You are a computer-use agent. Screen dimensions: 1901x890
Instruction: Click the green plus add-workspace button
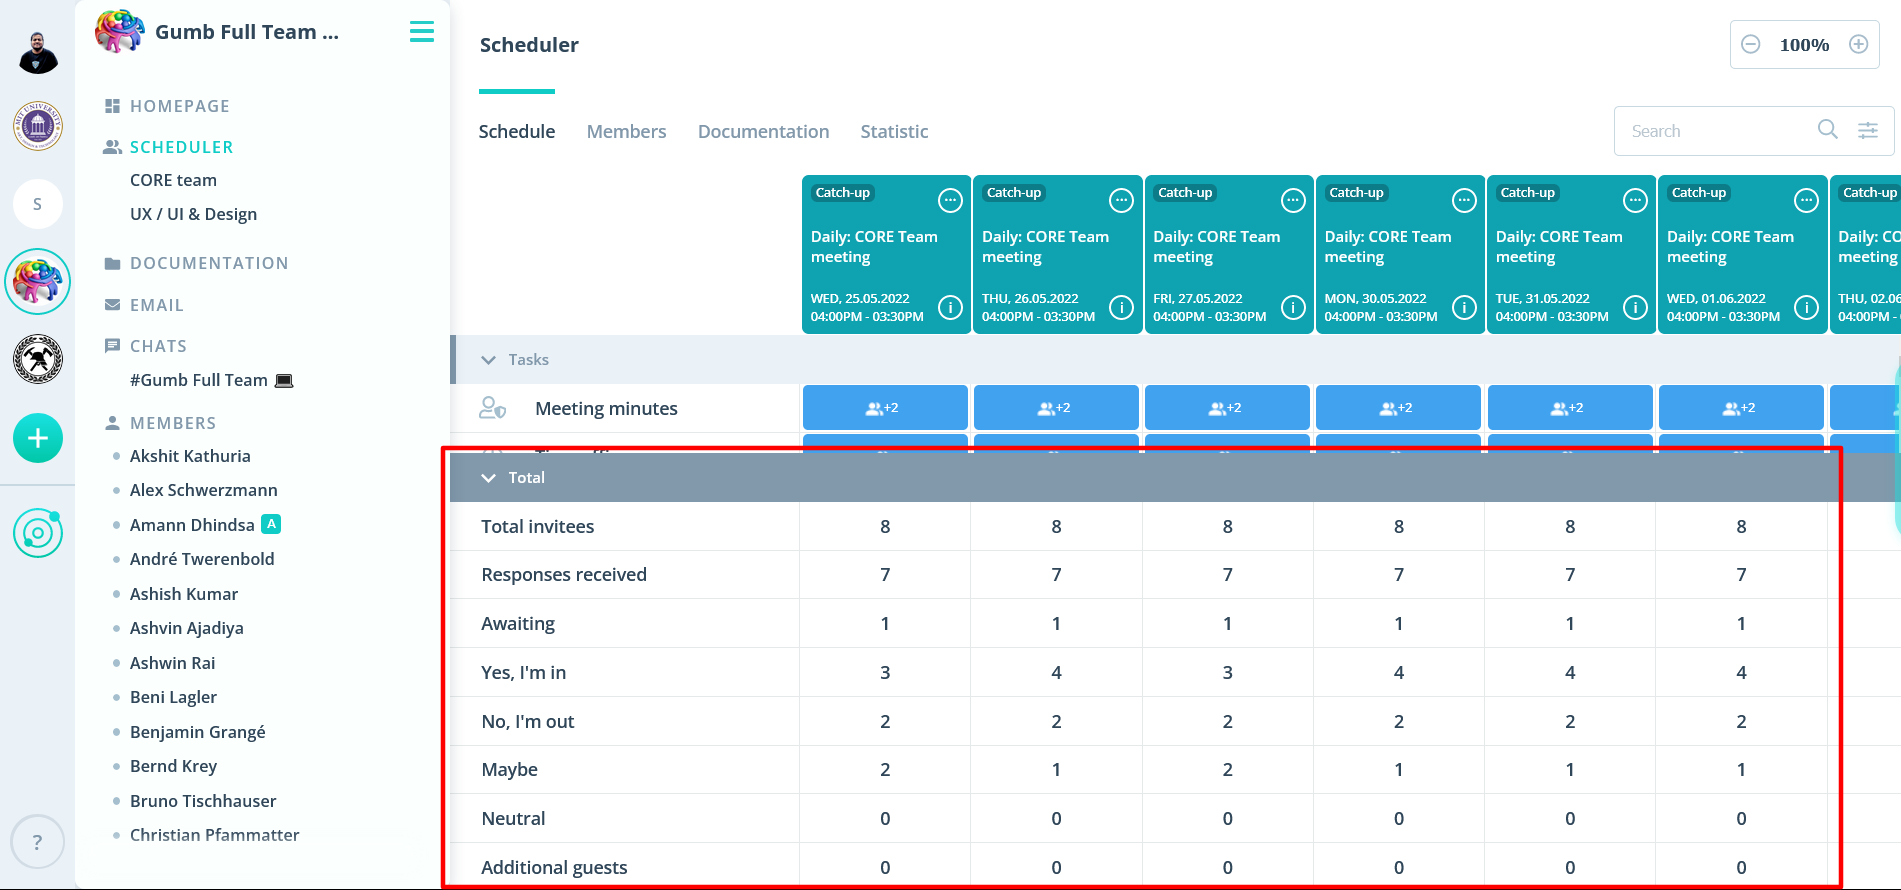(38, 438)
